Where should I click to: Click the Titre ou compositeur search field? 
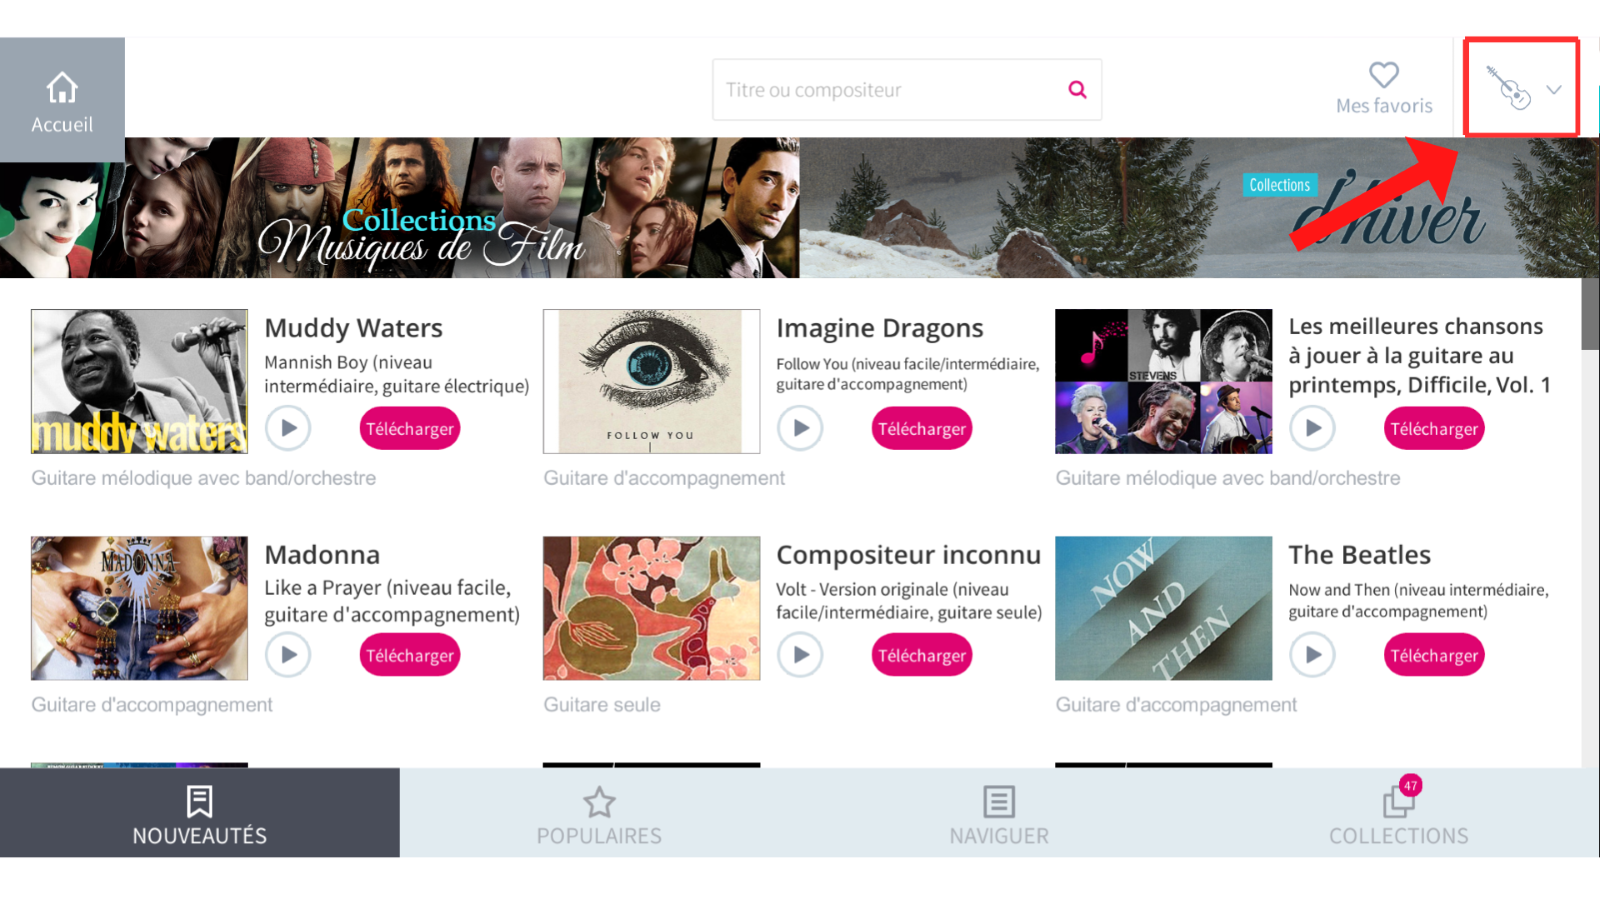point(880,89)
